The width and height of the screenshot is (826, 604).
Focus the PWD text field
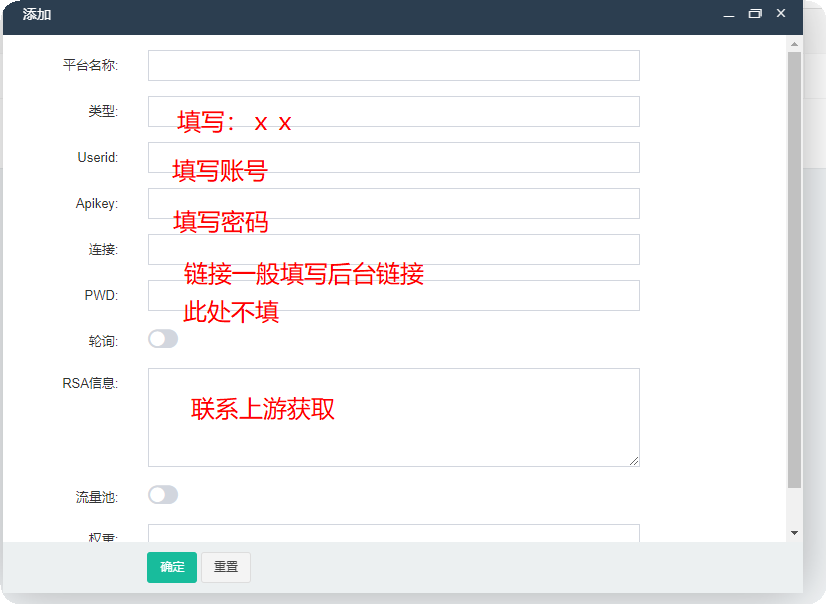[x=394, y=295]
